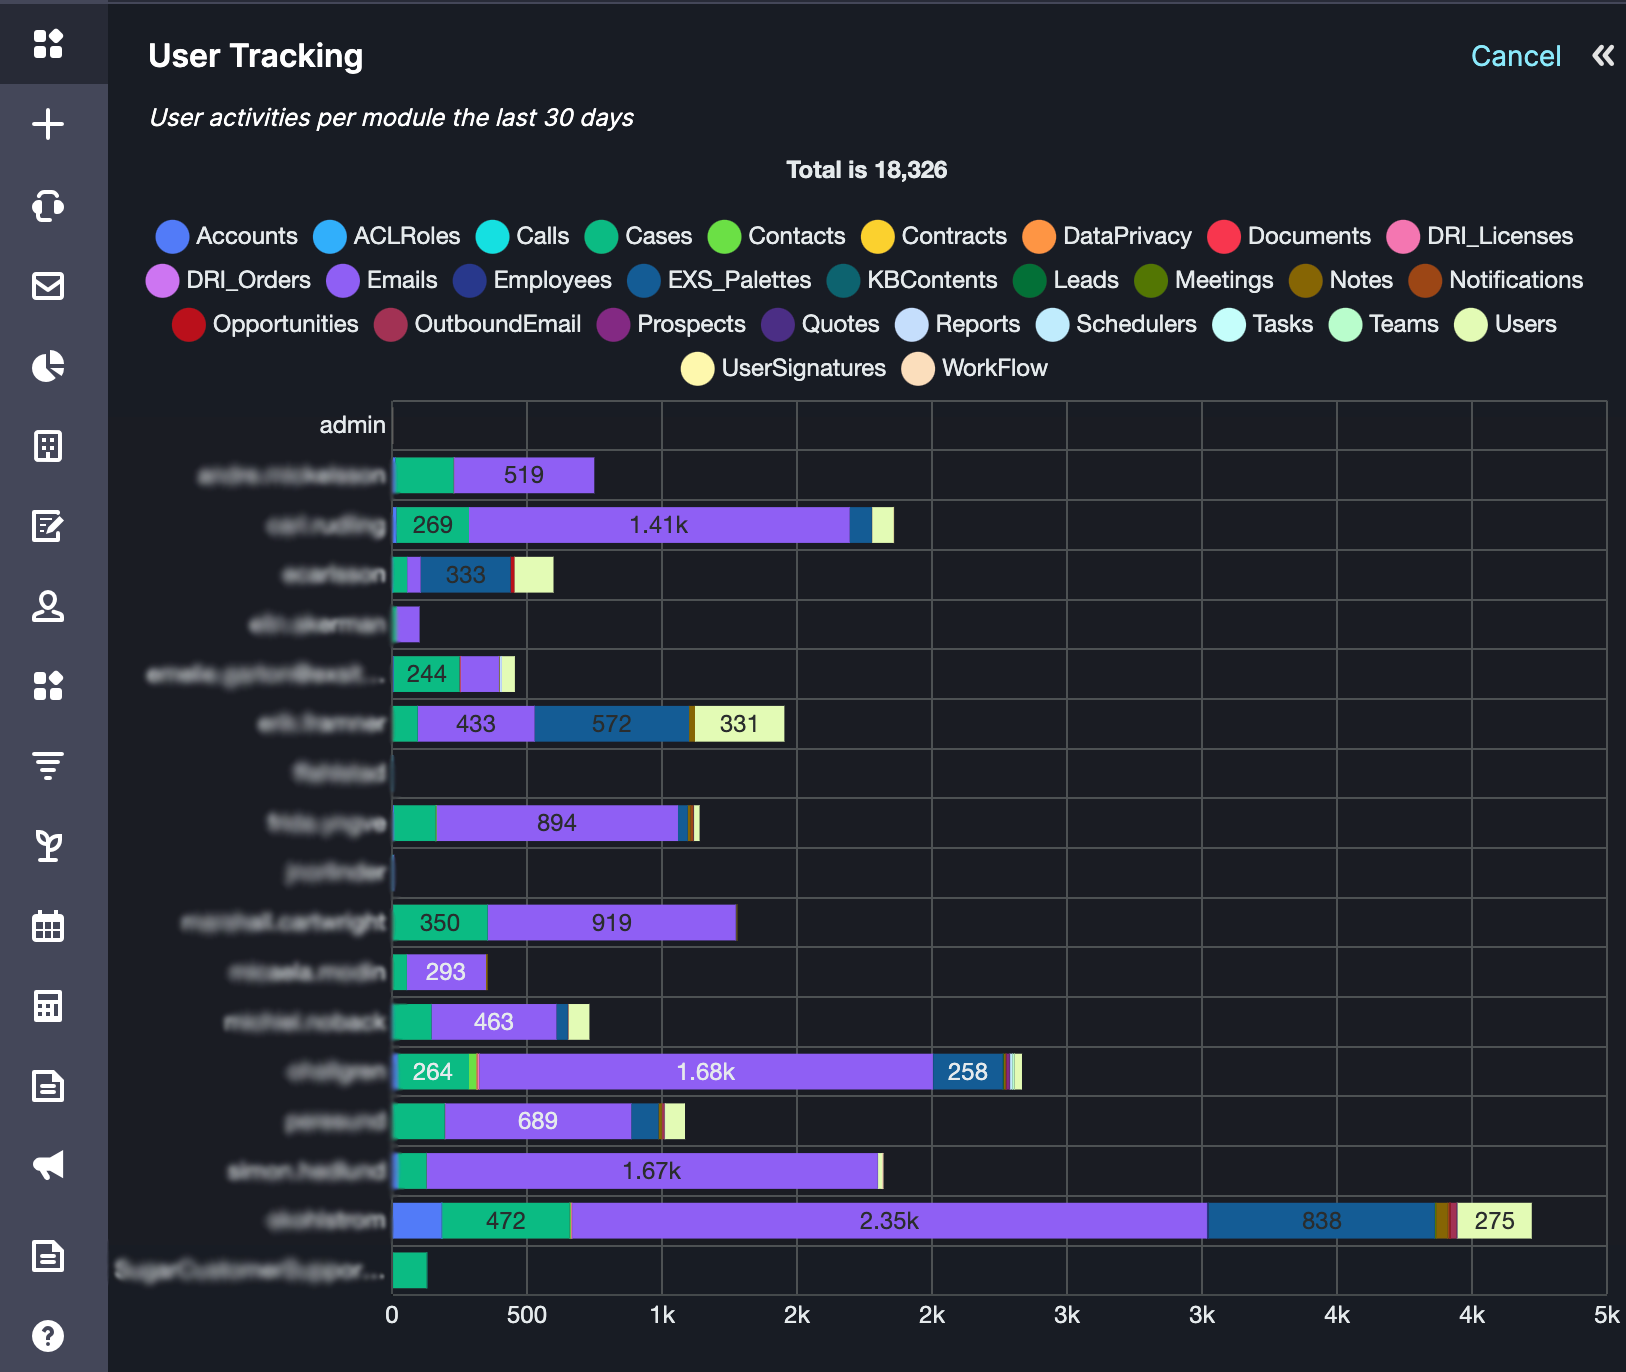Click the OutboundEmail legend swatch
The height and width of the screenshot is (1372, 1626).
[x=390, y=324]
